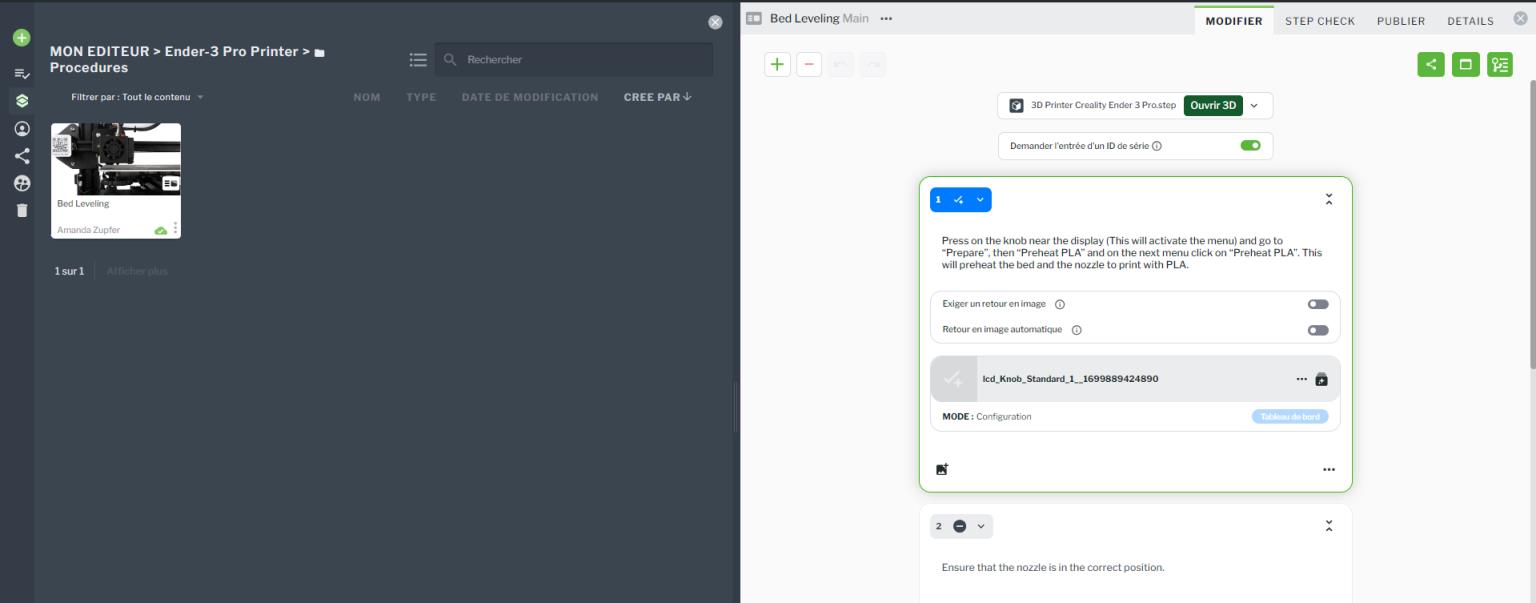Click the text 'Ensure that the nozzle is in the correct position.'

click(x=1053, y=567)
